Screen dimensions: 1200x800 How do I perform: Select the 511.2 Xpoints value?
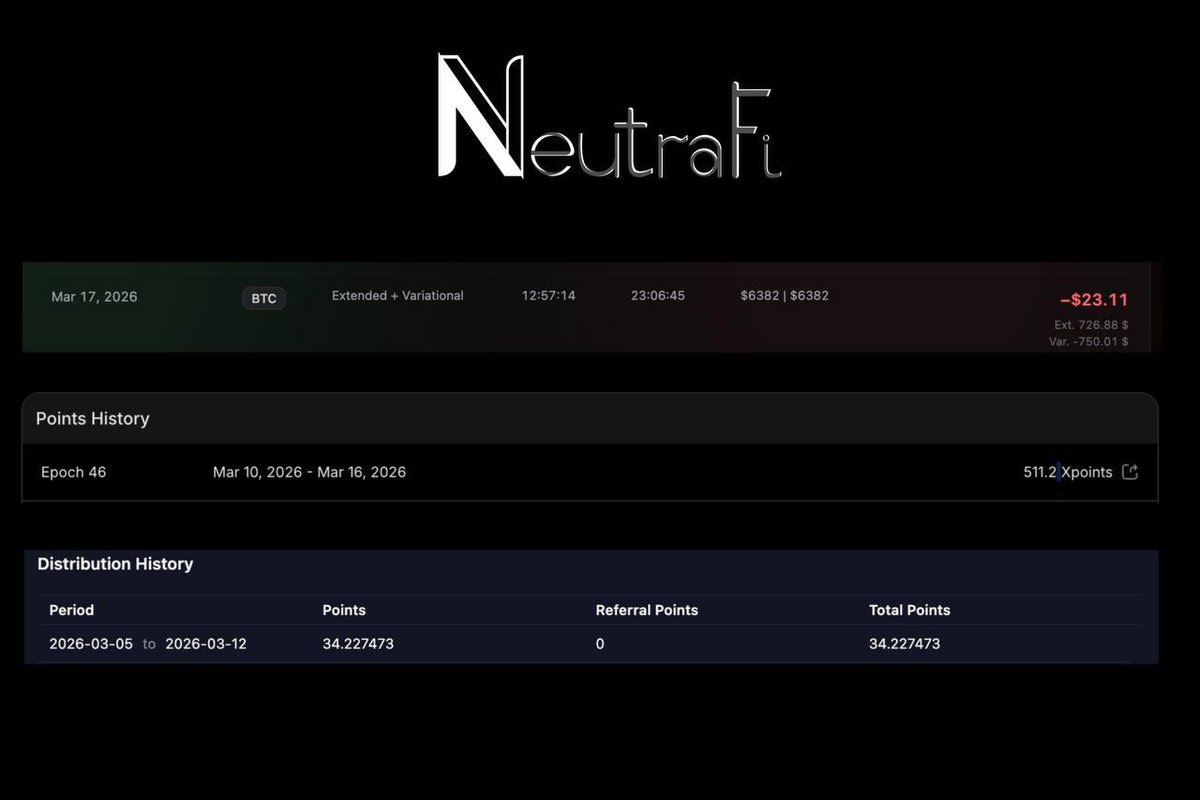1067,472
